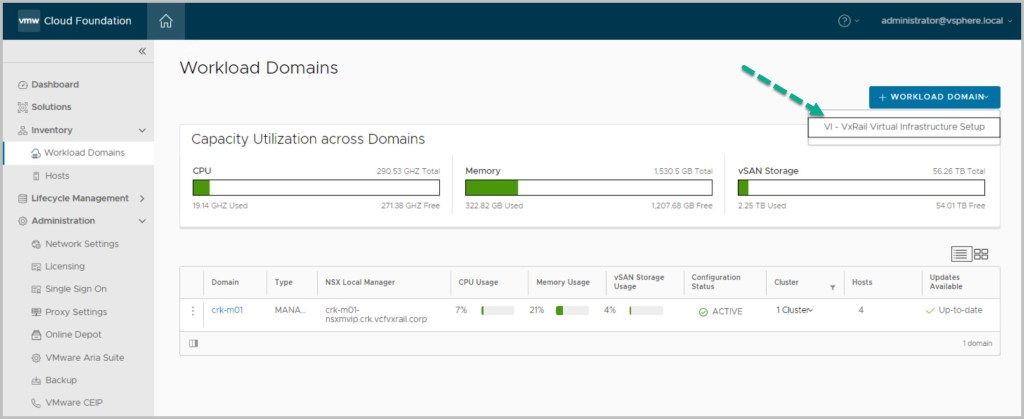
Task: Open Dashboard from the sidebar
Action: click(x=54, y=85)
